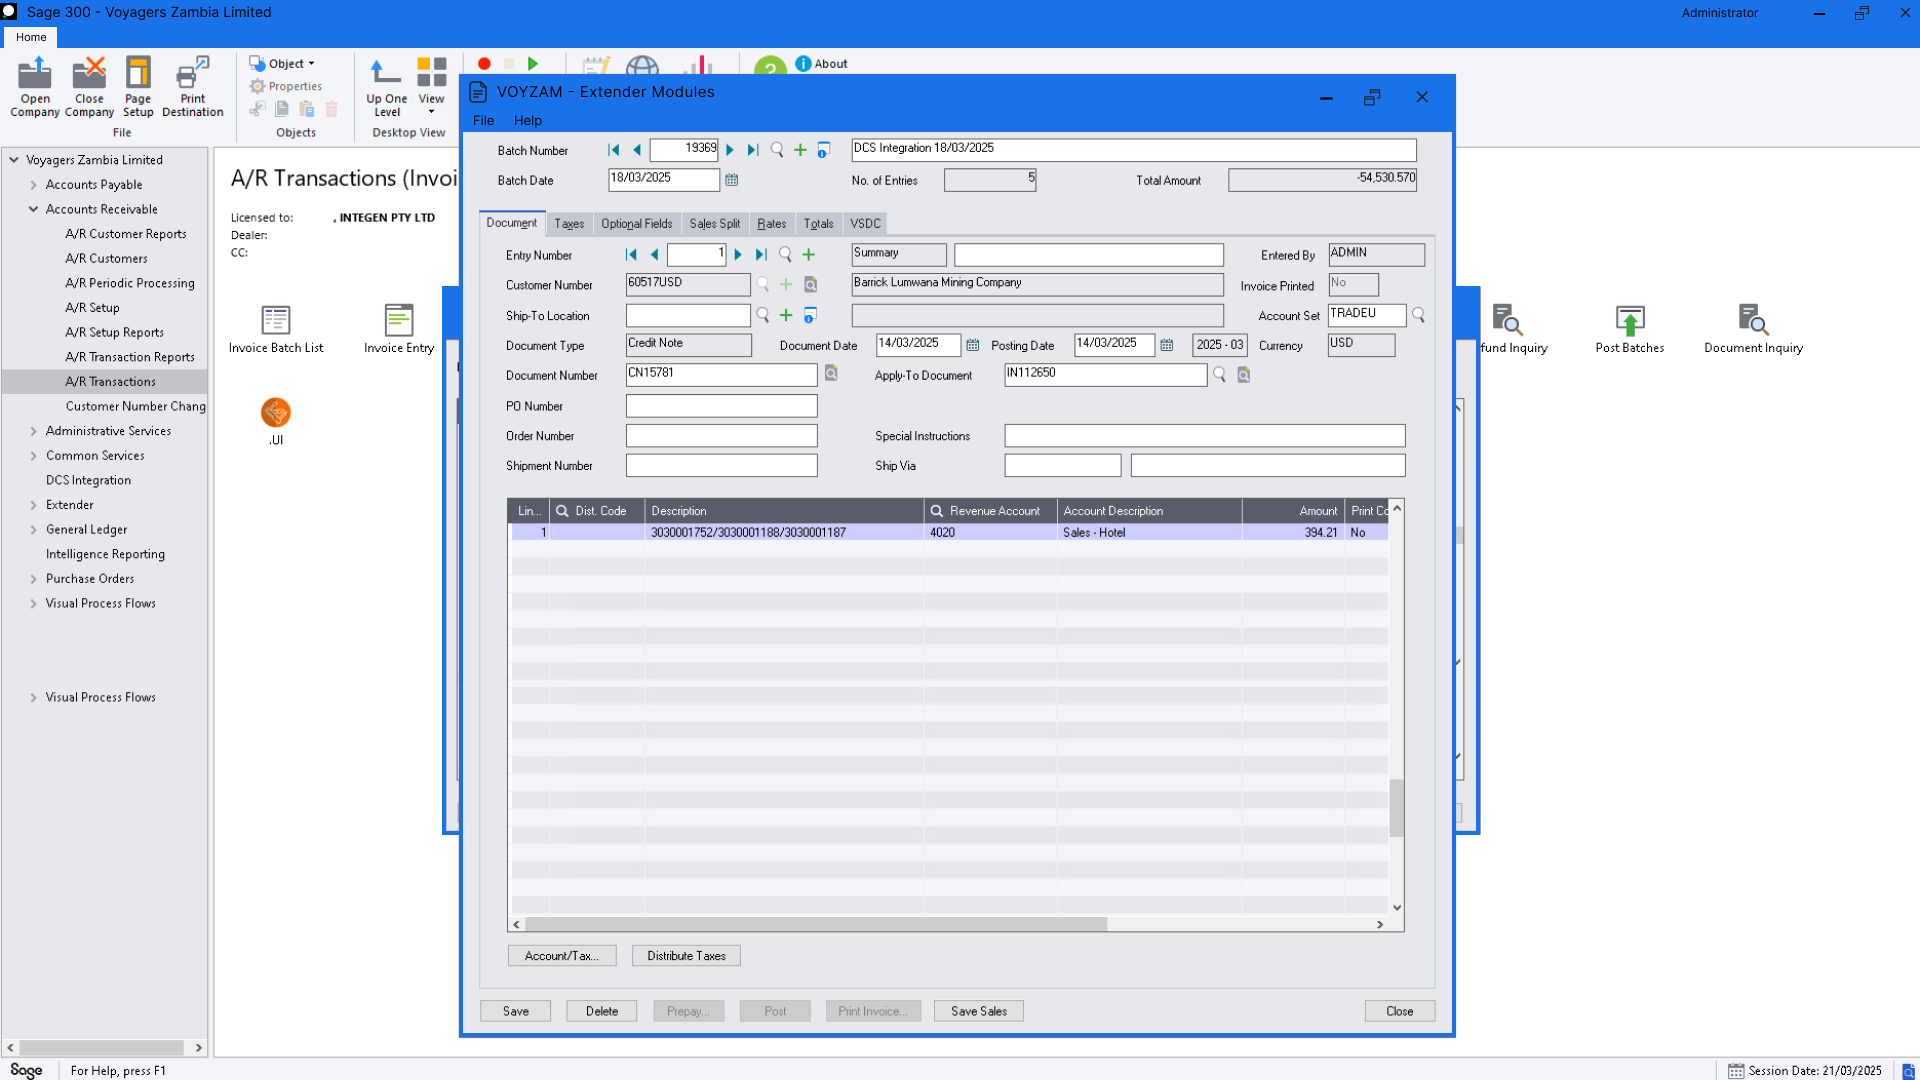This screenshot has height=1080, width=1920.
Task: Collapse the Accounts Receivable tree node
Action: [33, 209]
